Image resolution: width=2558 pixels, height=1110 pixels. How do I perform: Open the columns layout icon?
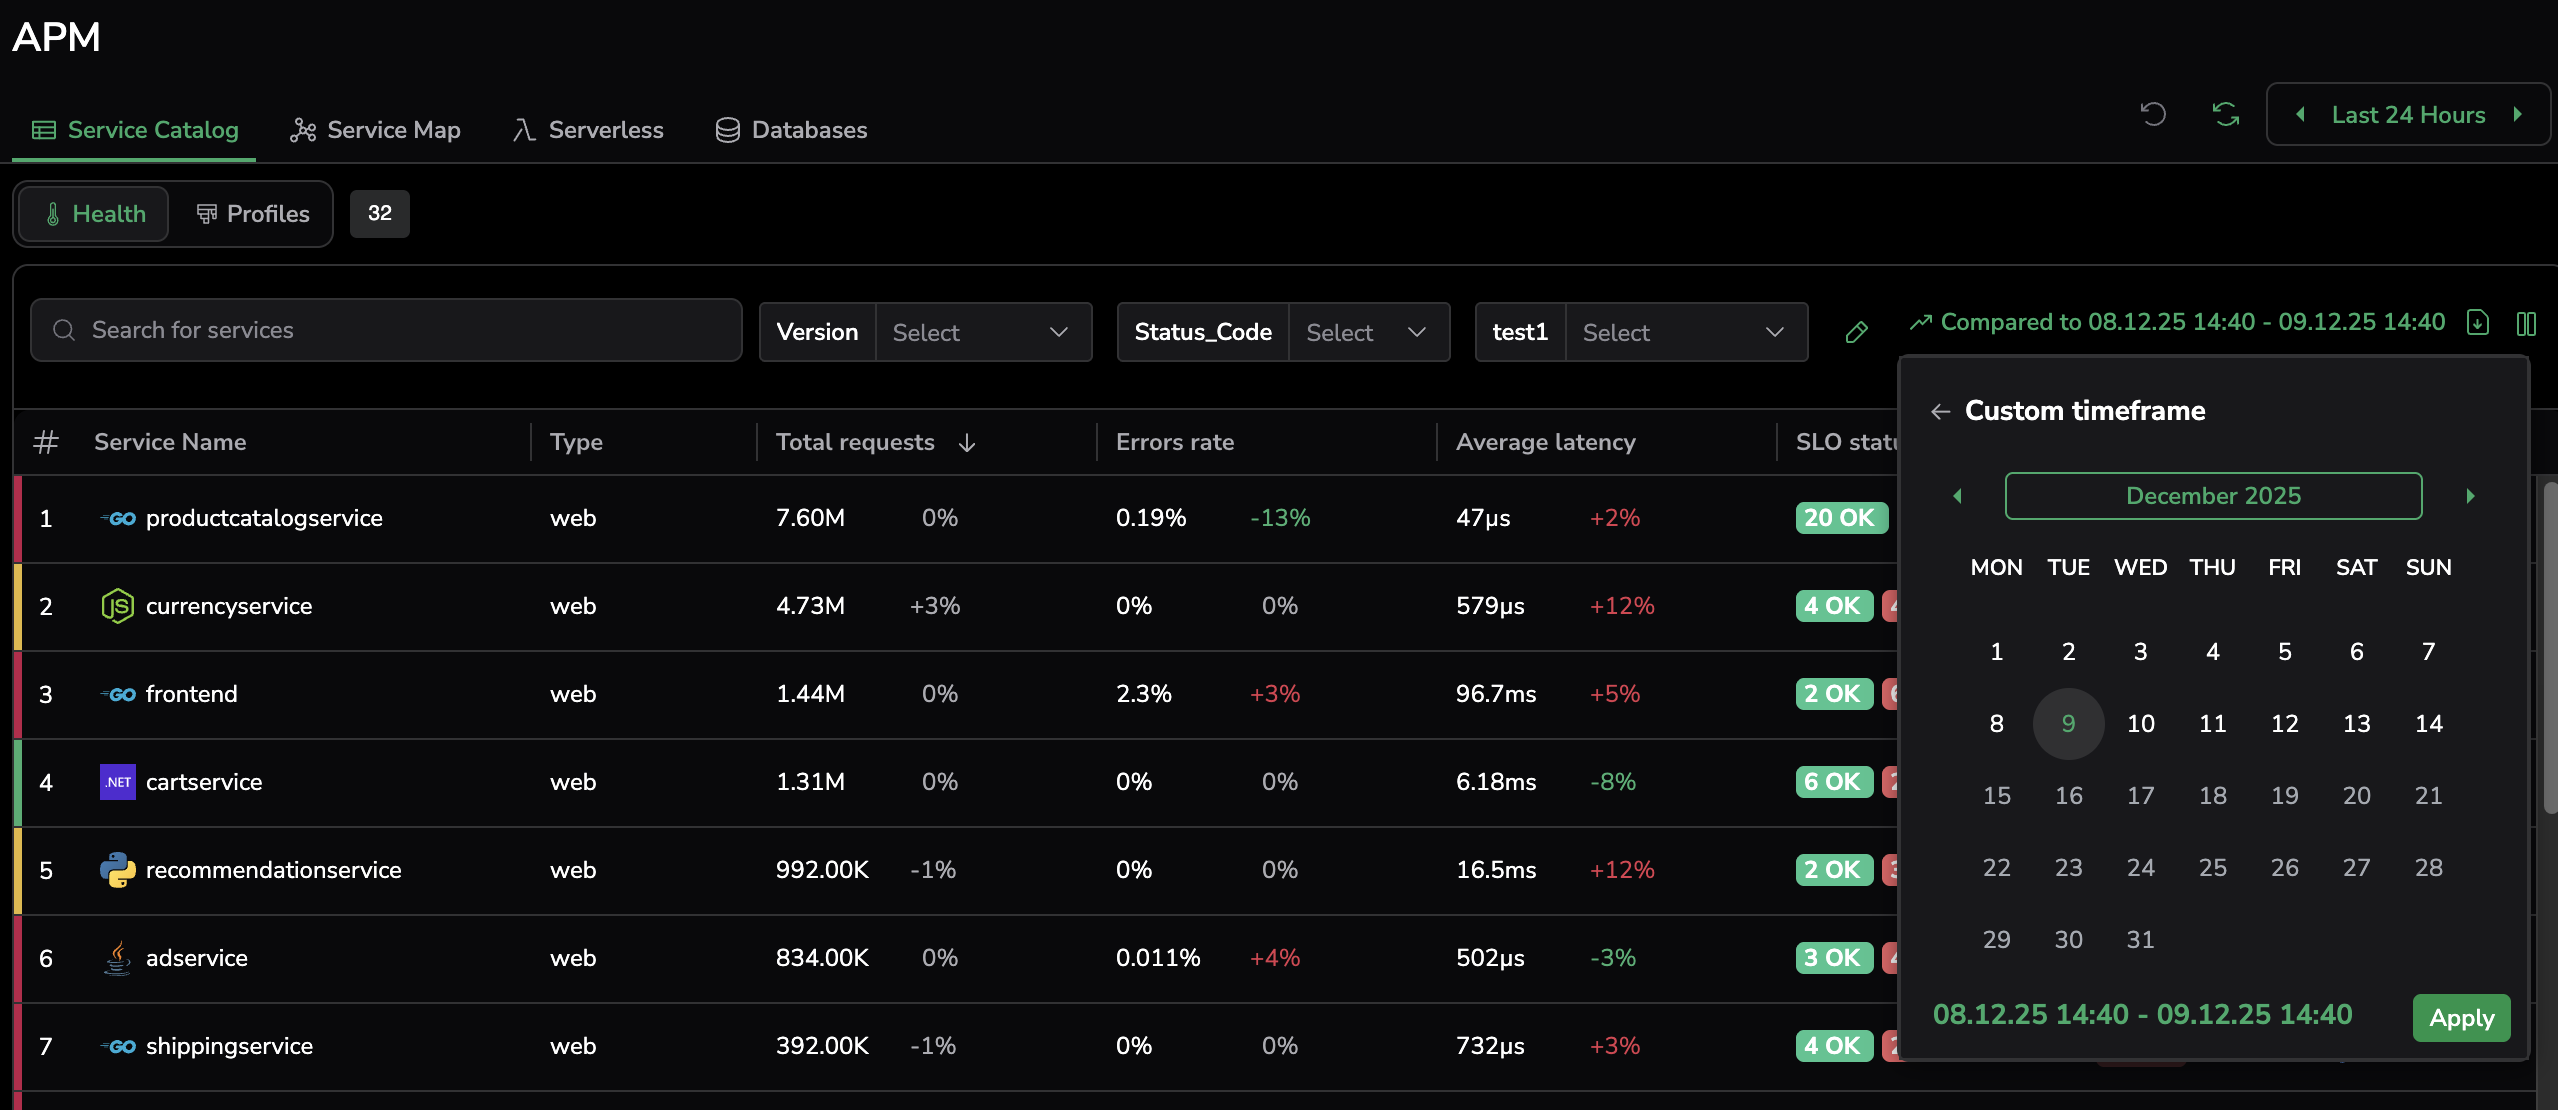2526,323
